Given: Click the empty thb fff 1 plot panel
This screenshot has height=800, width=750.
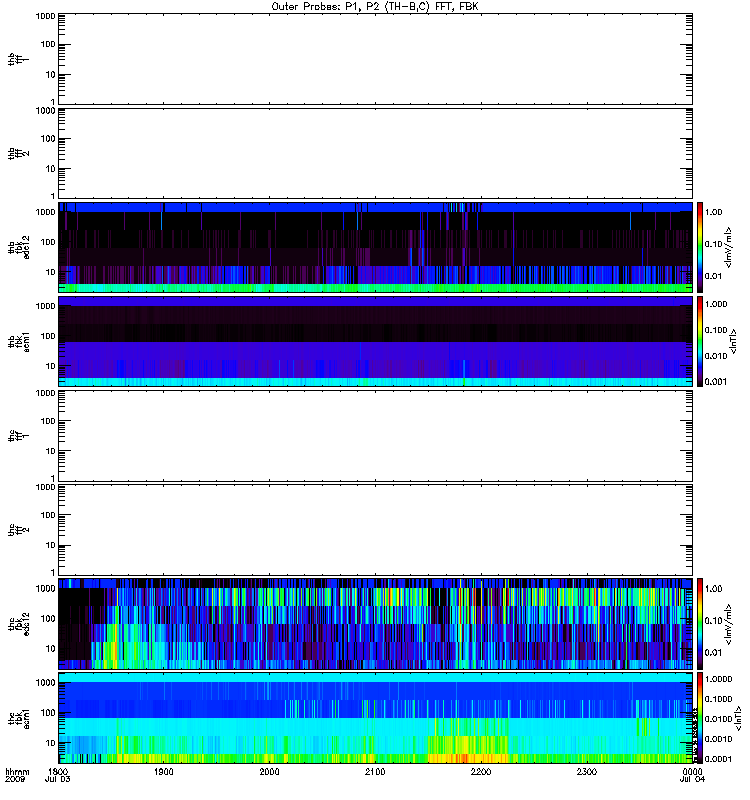Looking at the screenshot, I should click(376, 59).
